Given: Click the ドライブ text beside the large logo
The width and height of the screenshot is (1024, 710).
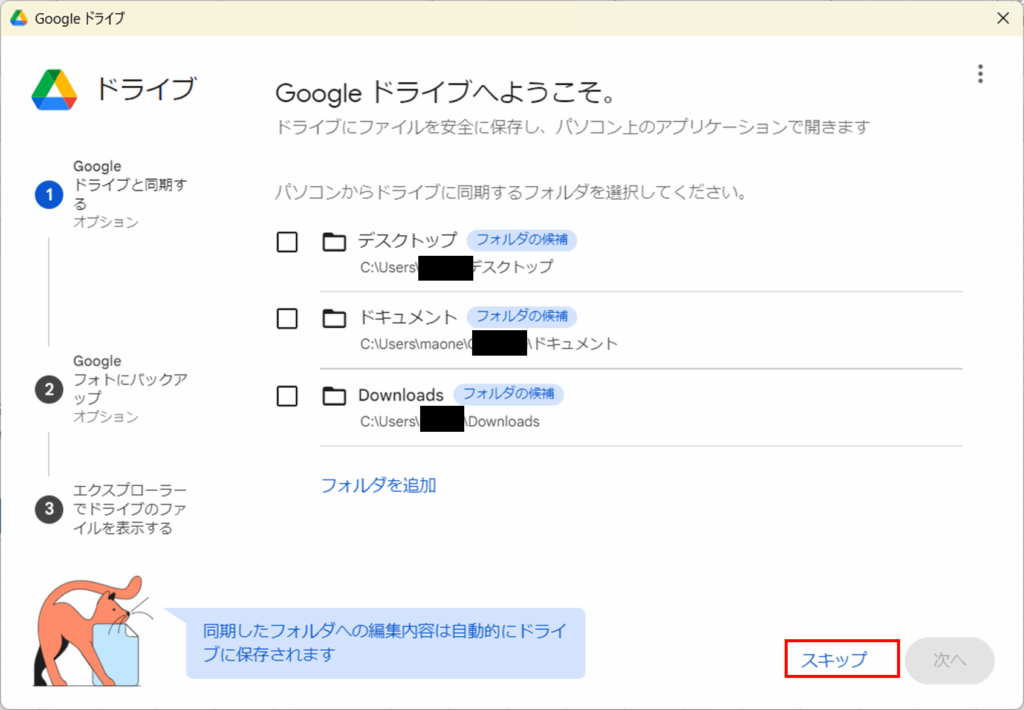Looking at the screenshot, I should pyautogui.click(x=146, y=89).
